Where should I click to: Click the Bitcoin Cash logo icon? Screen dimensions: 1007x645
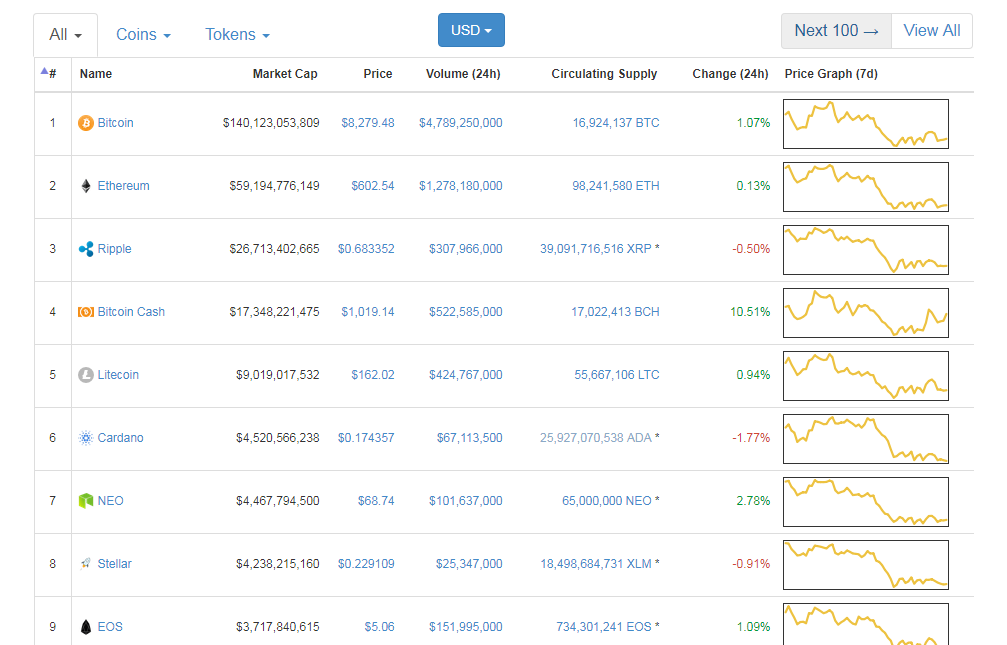coord(85,312)
